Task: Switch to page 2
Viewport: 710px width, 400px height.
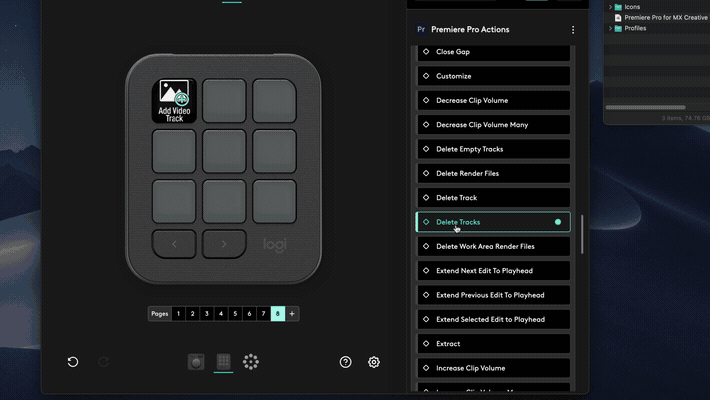Action: [x=192, y=313]
